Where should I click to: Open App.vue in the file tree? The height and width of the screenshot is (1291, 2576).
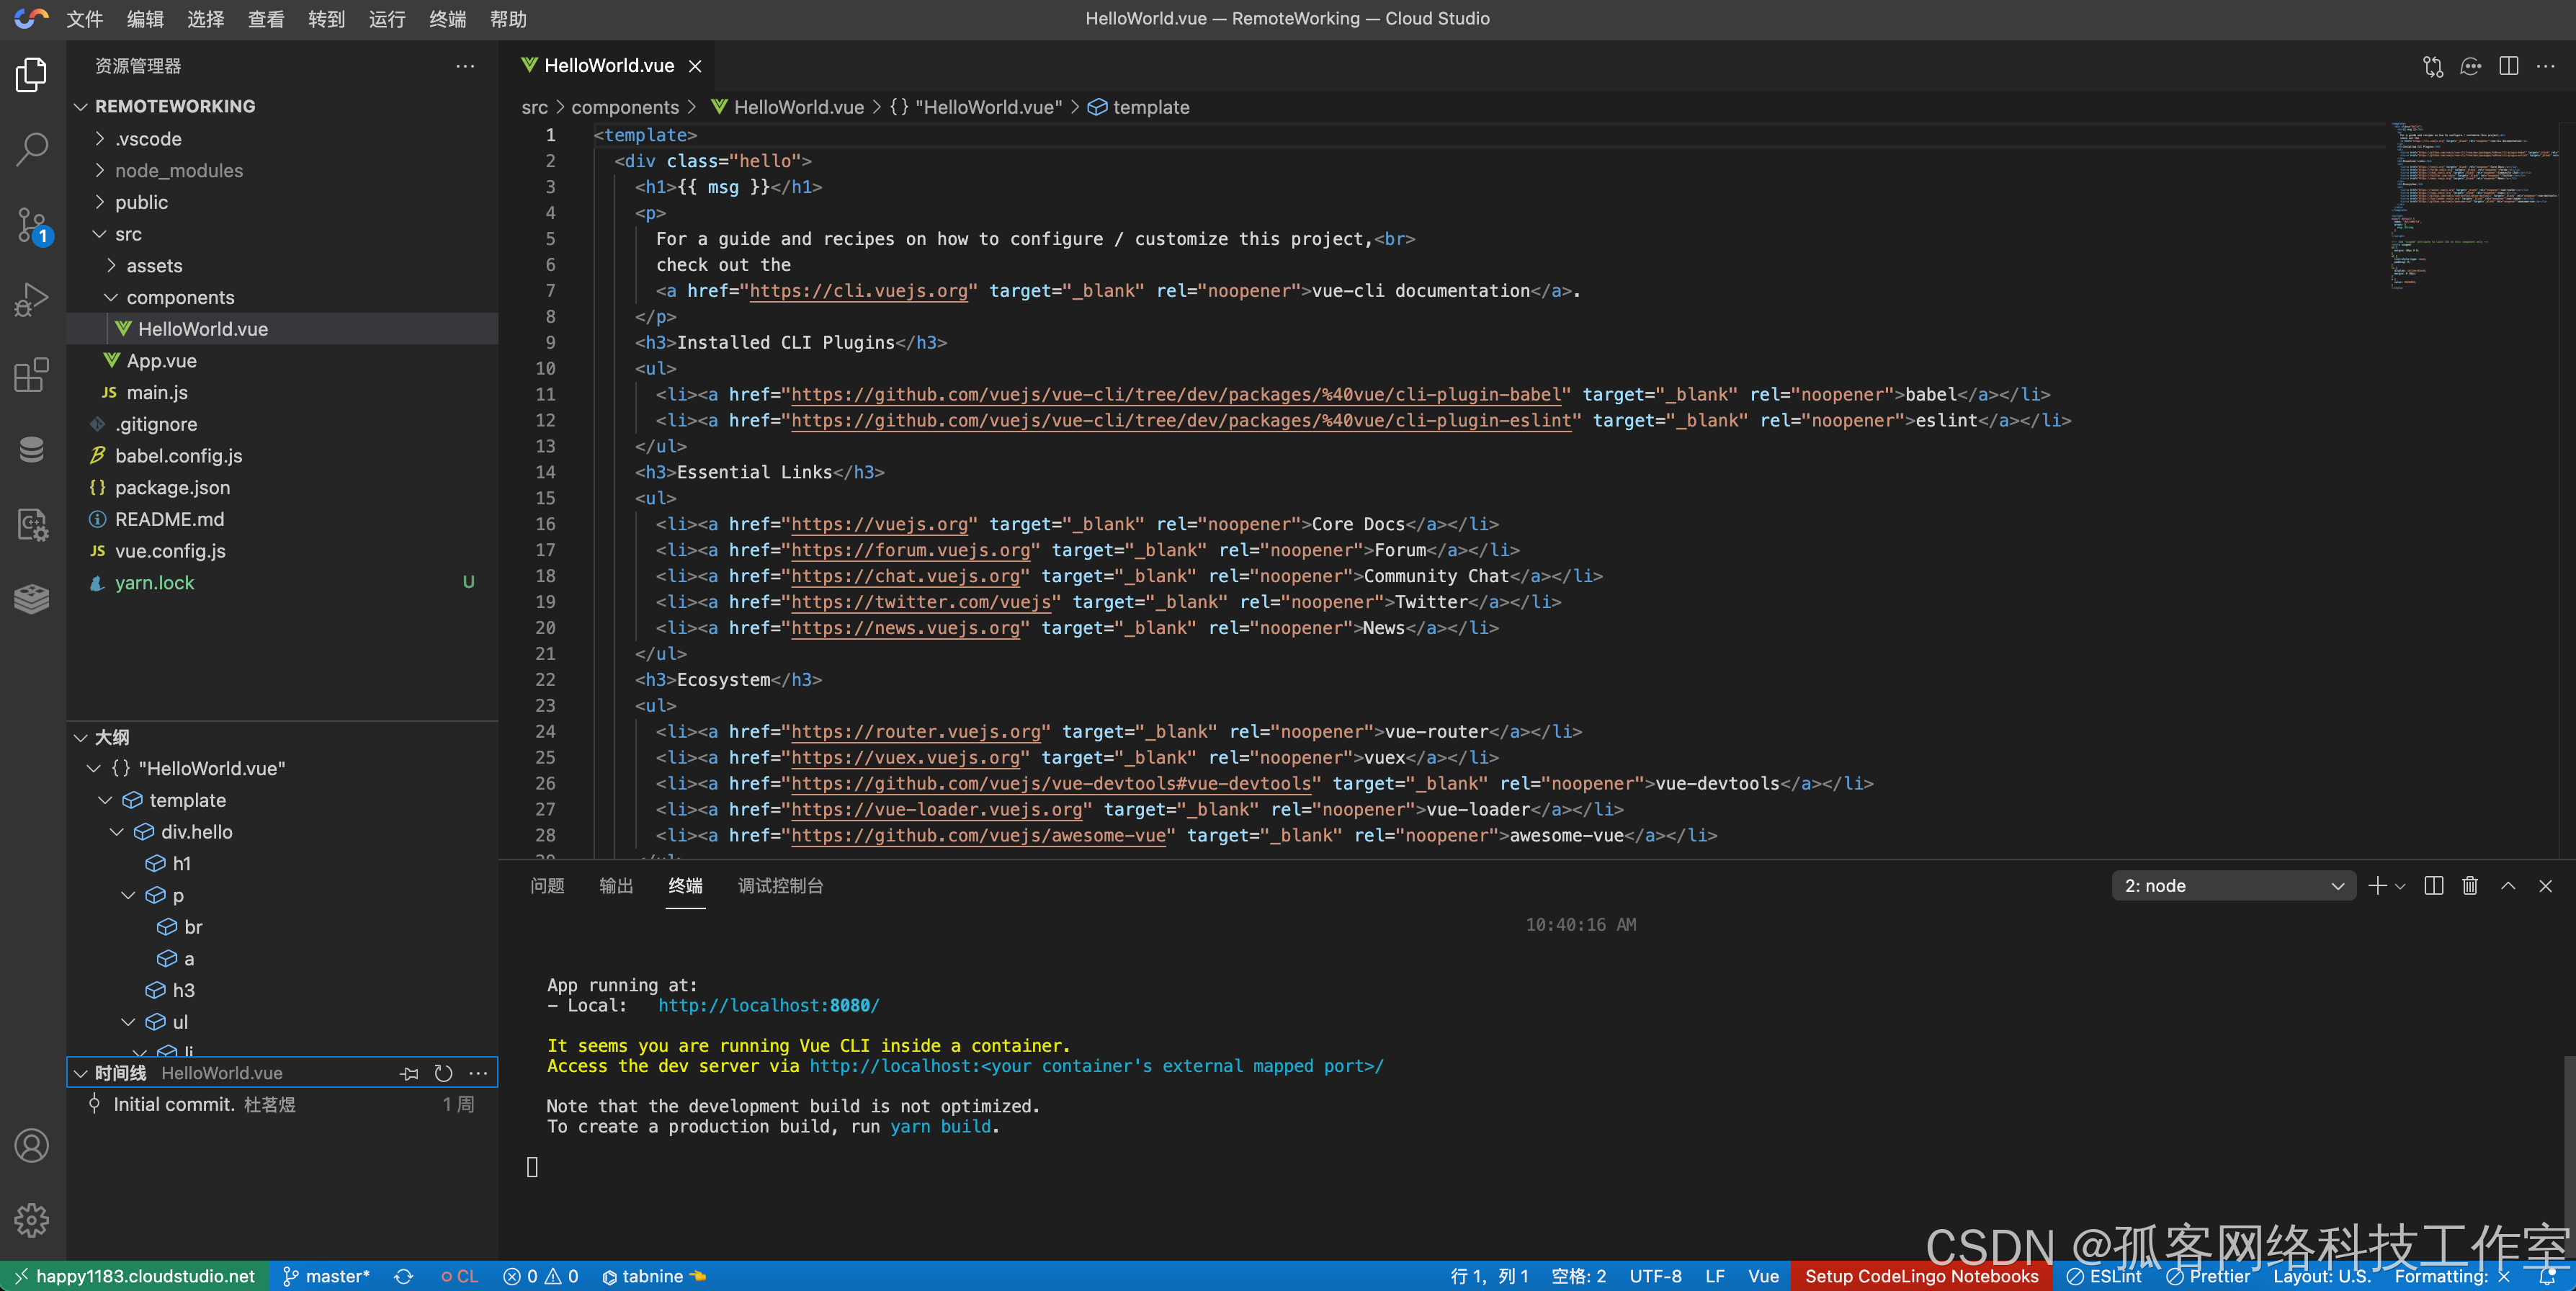(x=161, y=361)
